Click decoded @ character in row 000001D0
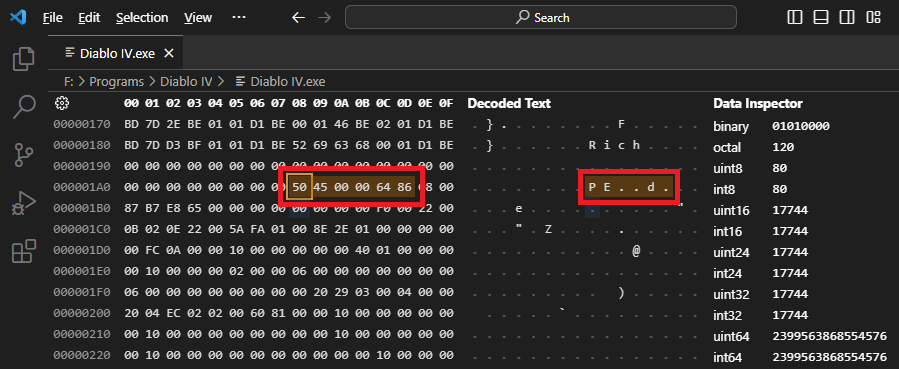Viewport: 899px width, 369px height. 636,250
